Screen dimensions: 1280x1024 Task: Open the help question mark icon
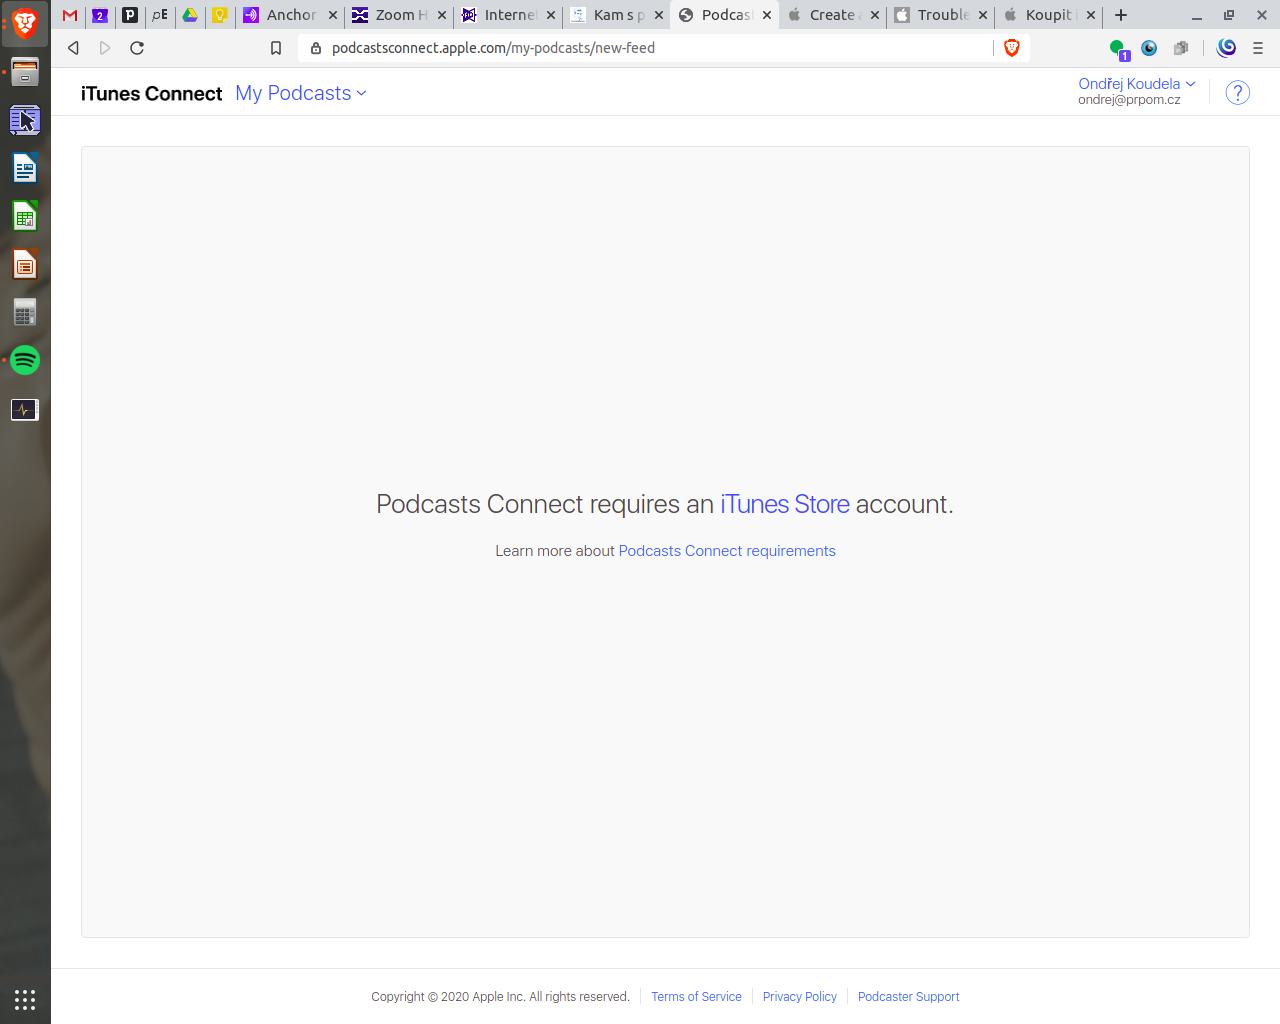tap(1238, 93)
